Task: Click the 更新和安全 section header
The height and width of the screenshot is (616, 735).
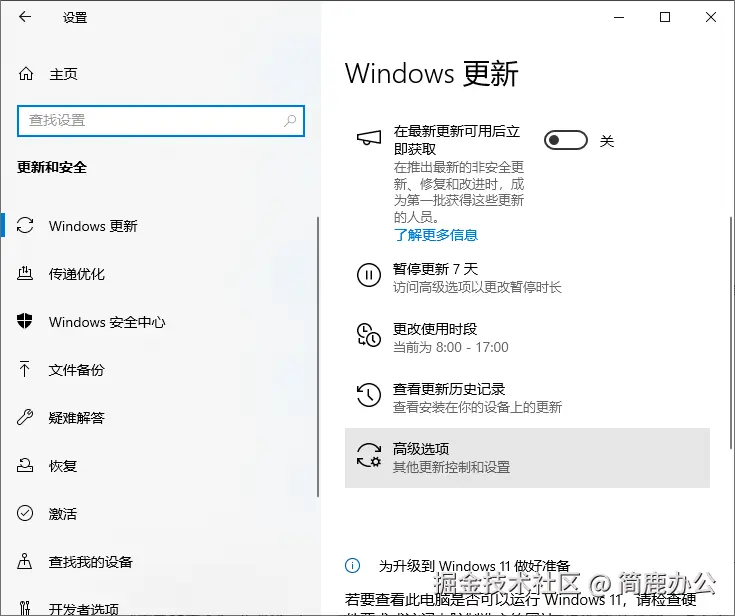Action: pos(52,167)
